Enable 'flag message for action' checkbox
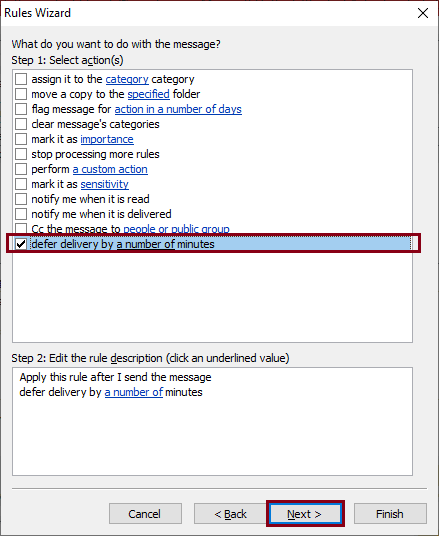Viewport: 439px width, 536px height. pyautogui.click(x=21, y=109)
